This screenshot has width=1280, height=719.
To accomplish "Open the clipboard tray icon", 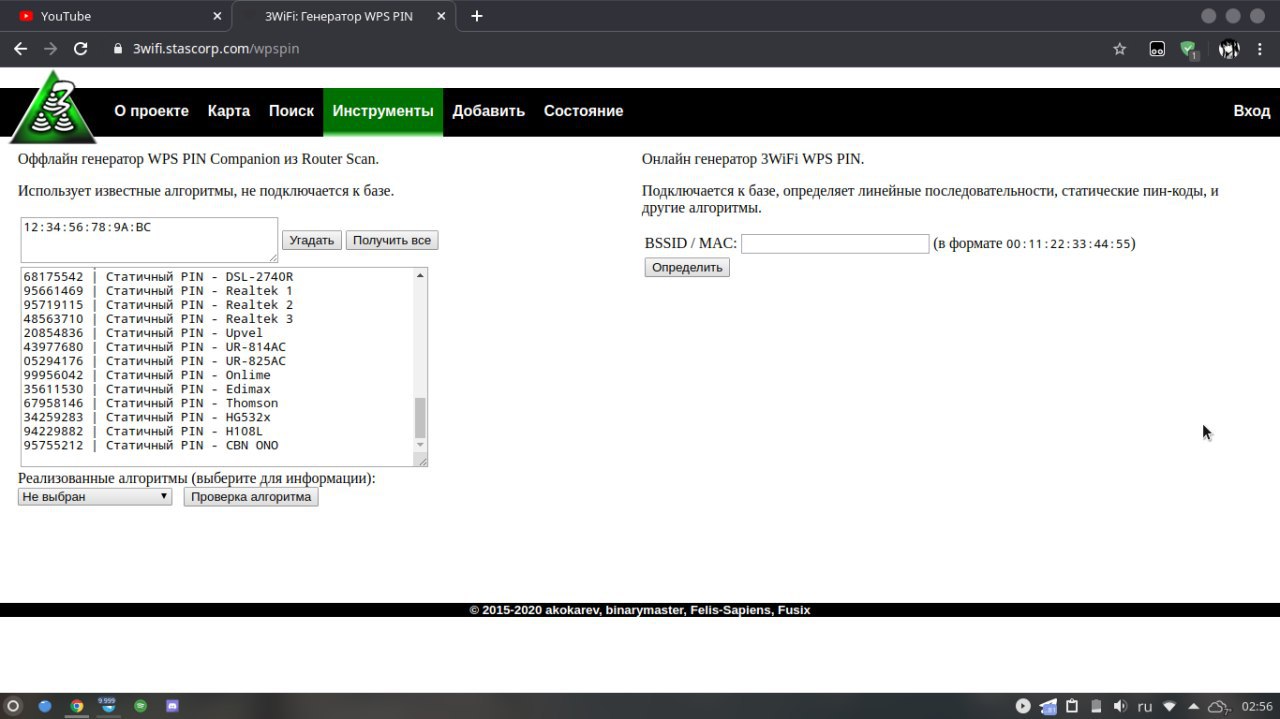I will point(1072,706).
